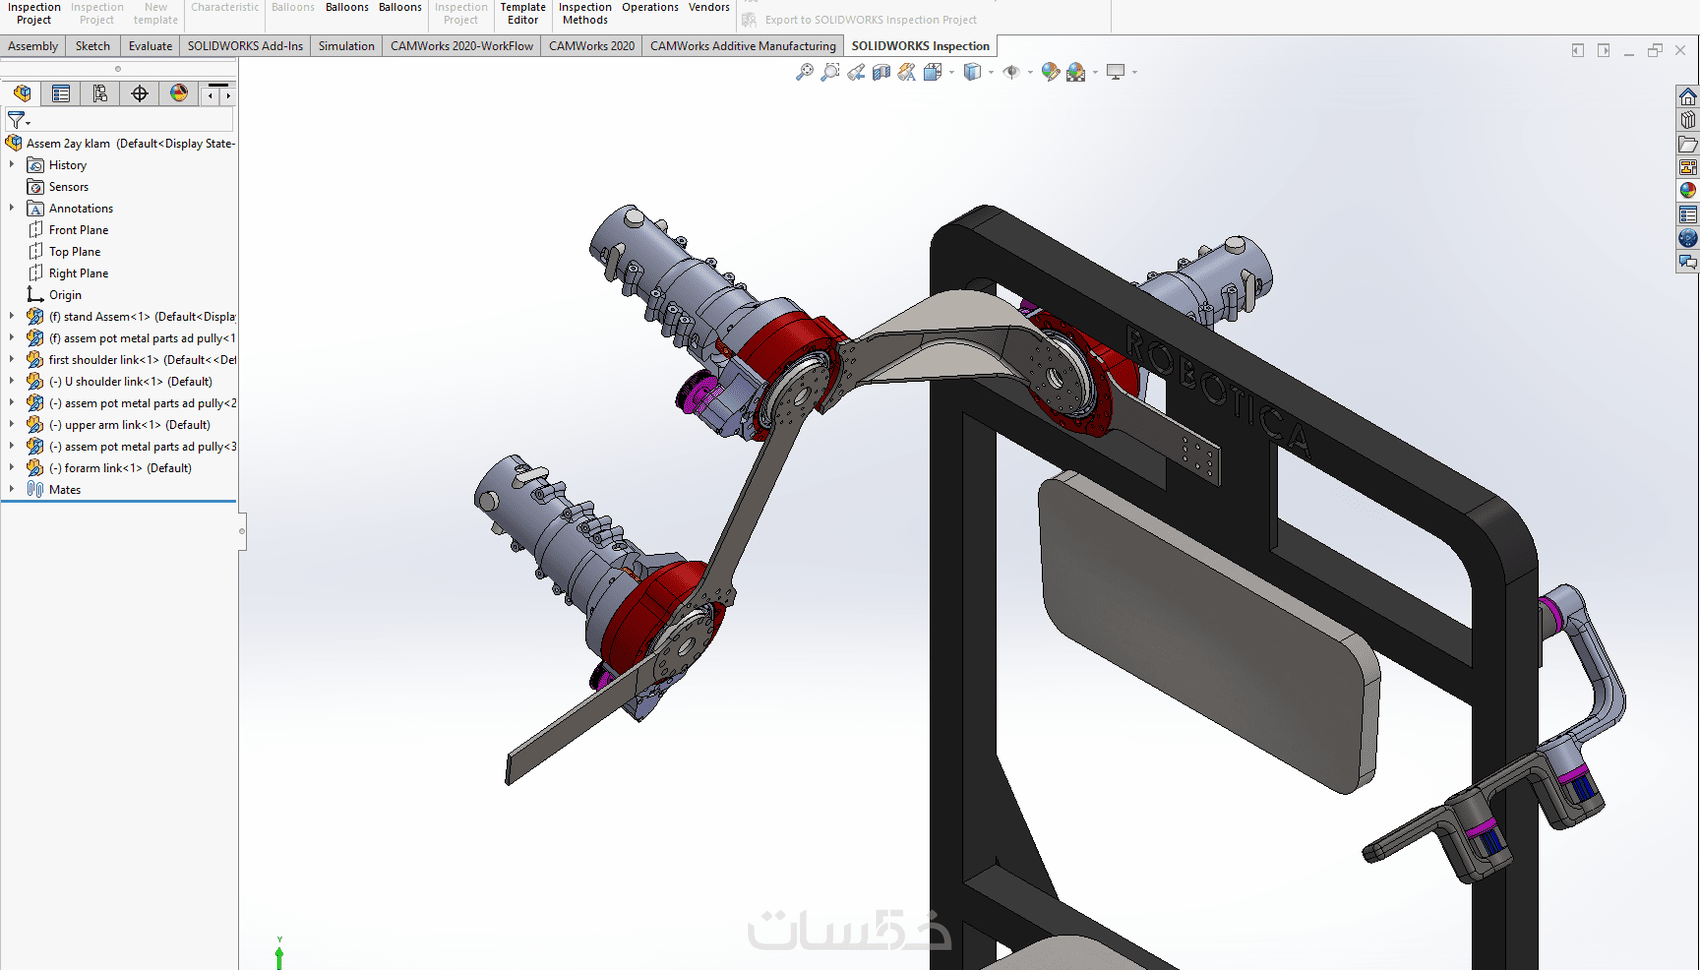Screen dimensions: 1700x970
Task: Open the Evaluate tab
Action: click(x=150, y=46)
